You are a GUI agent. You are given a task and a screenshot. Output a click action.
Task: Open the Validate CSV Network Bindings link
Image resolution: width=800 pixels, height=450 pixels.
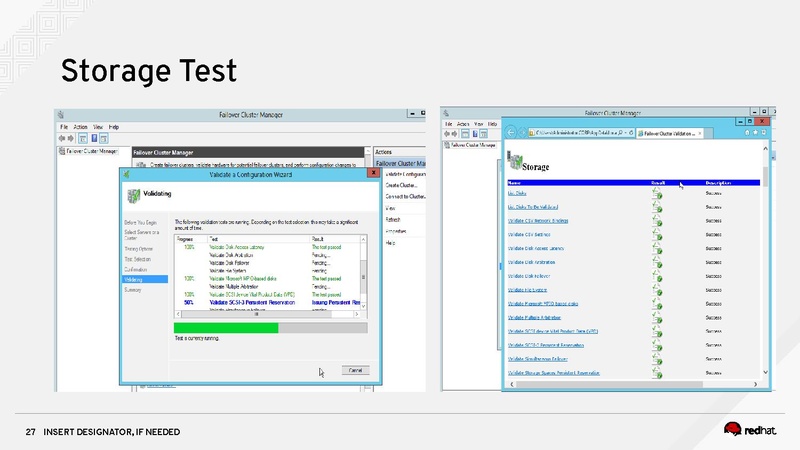pyautogui.click(x=538, y=221)
